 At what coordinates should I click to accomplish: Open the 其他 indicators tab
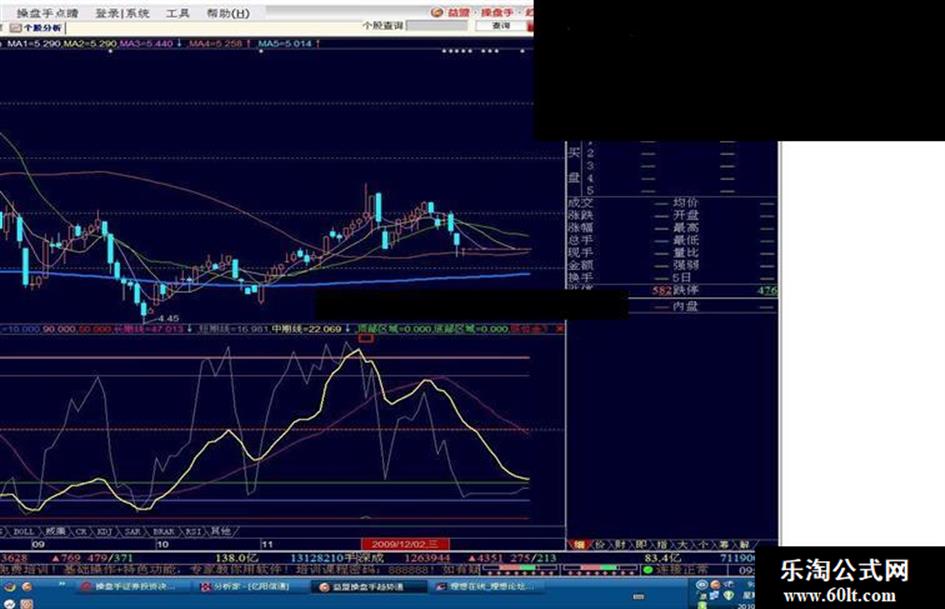coord(221,532)
